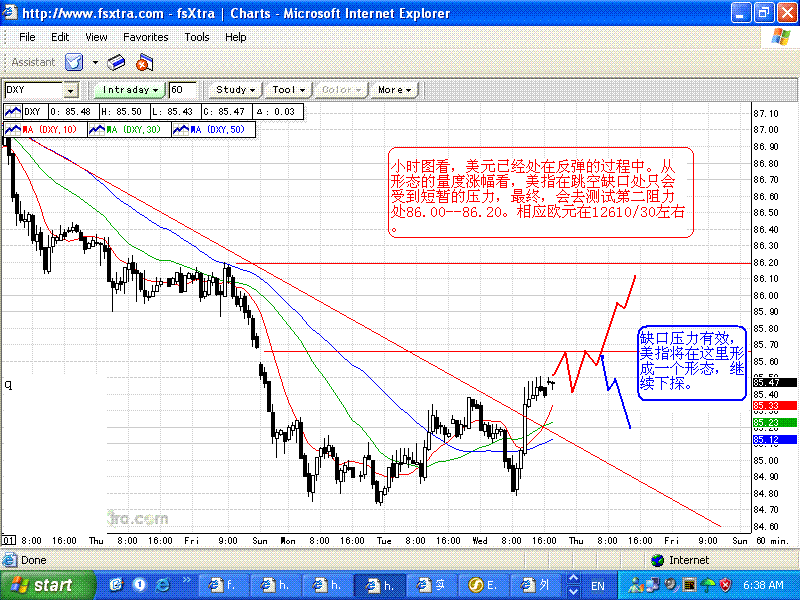This screenshot has width=800, height=600.
Task: Open the Edit menu
Action: (60, 37)
